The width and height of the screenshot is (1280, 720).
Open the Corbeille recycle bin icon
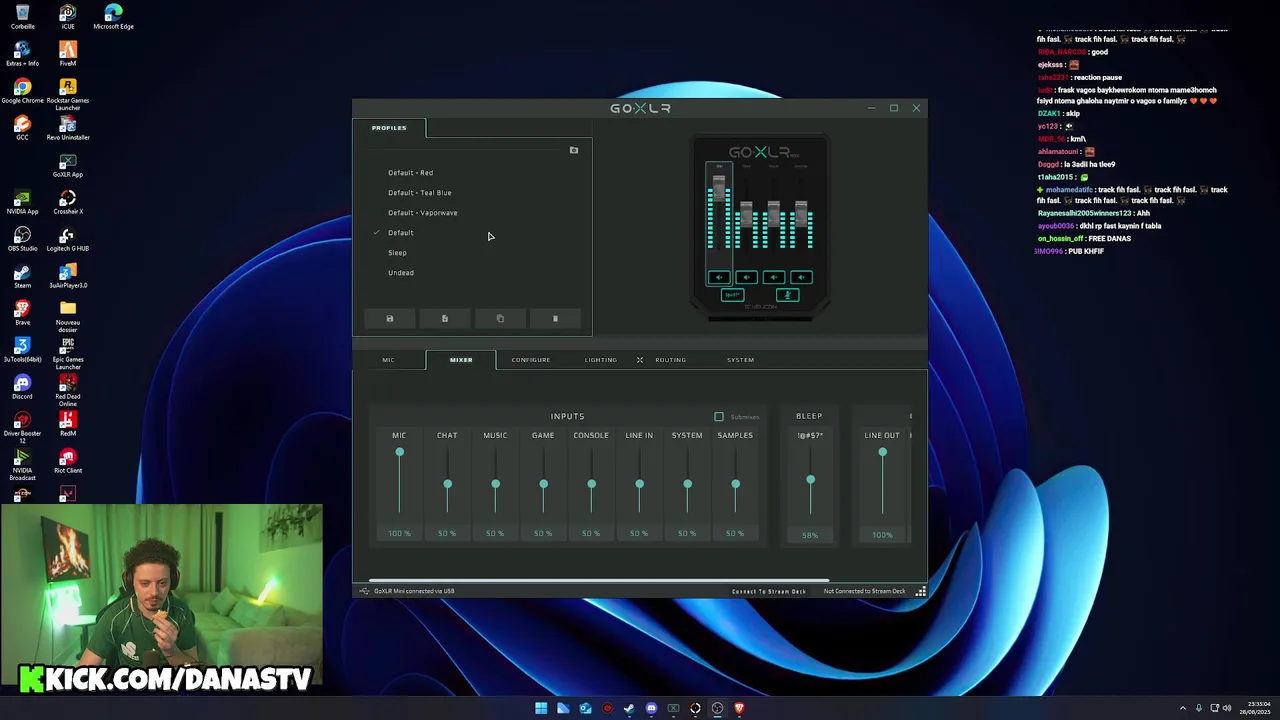click(x=22, y=16)
